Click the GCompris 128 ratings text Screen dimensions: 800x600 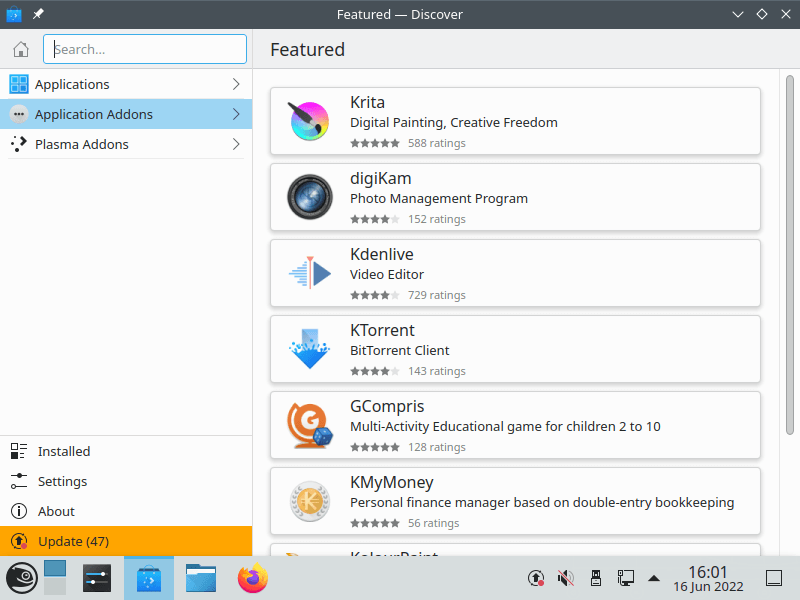pyautogui.click(x=437, y=447)
